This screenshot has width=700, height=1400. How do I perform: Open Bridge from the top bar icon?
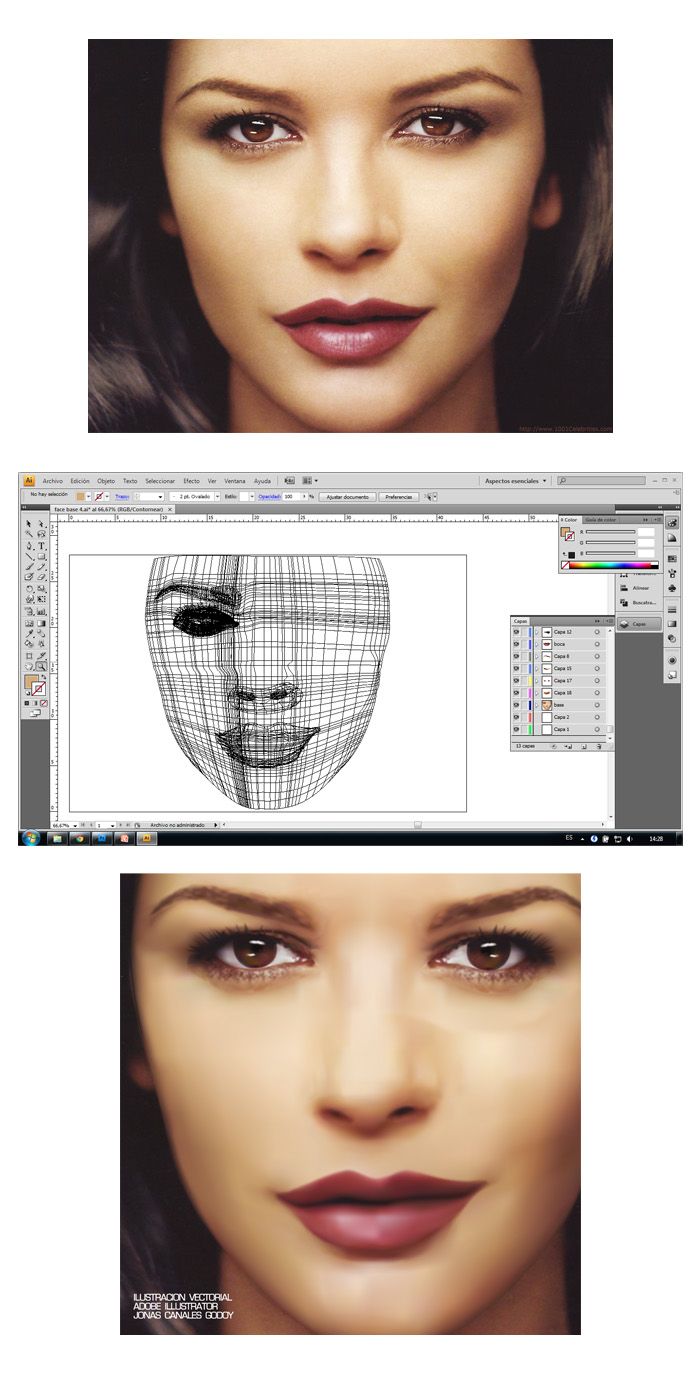(x=289, y=480)
